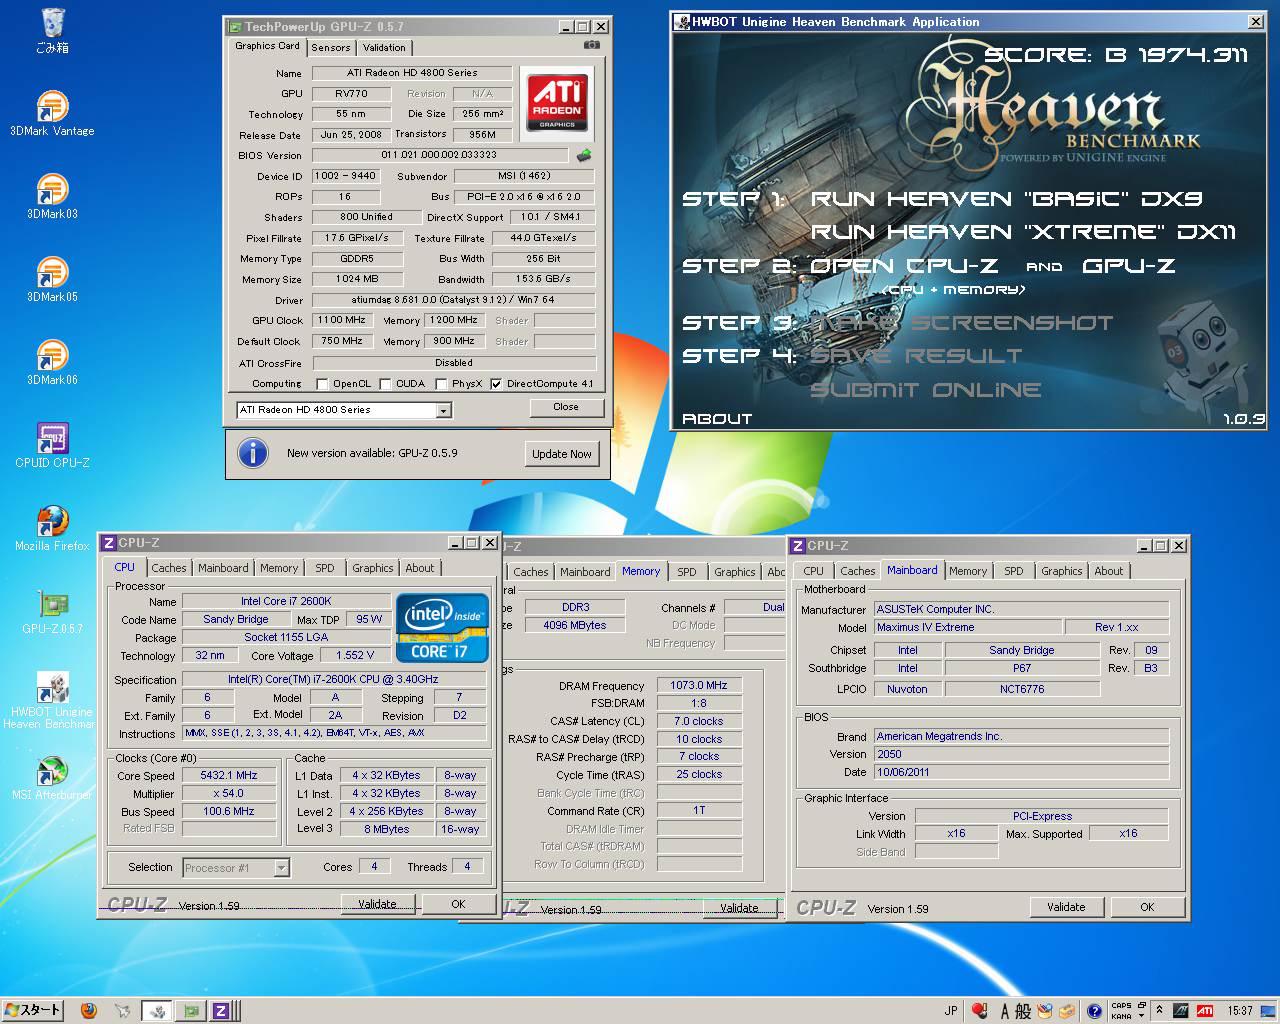Launch the 3DMark05 desktop shortcut
The height and width of the screenshot is (1024, 1280).
coord(52,279)
